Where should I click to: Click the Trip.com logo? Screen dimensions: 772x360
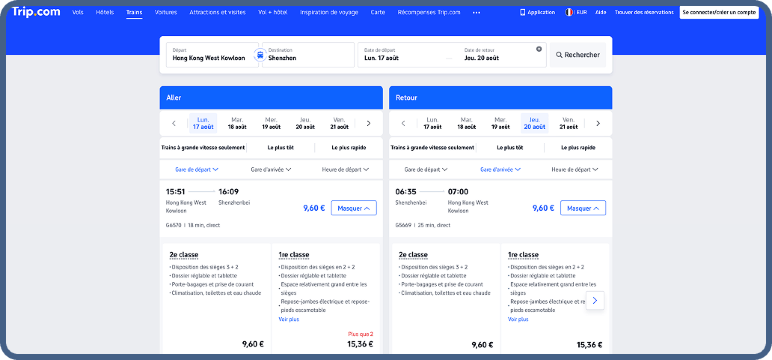[36, 12]
